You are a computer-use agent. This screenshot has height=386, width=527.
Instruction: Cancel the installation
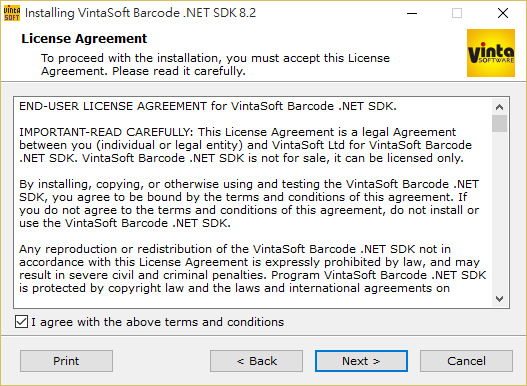tap(466, 361)
